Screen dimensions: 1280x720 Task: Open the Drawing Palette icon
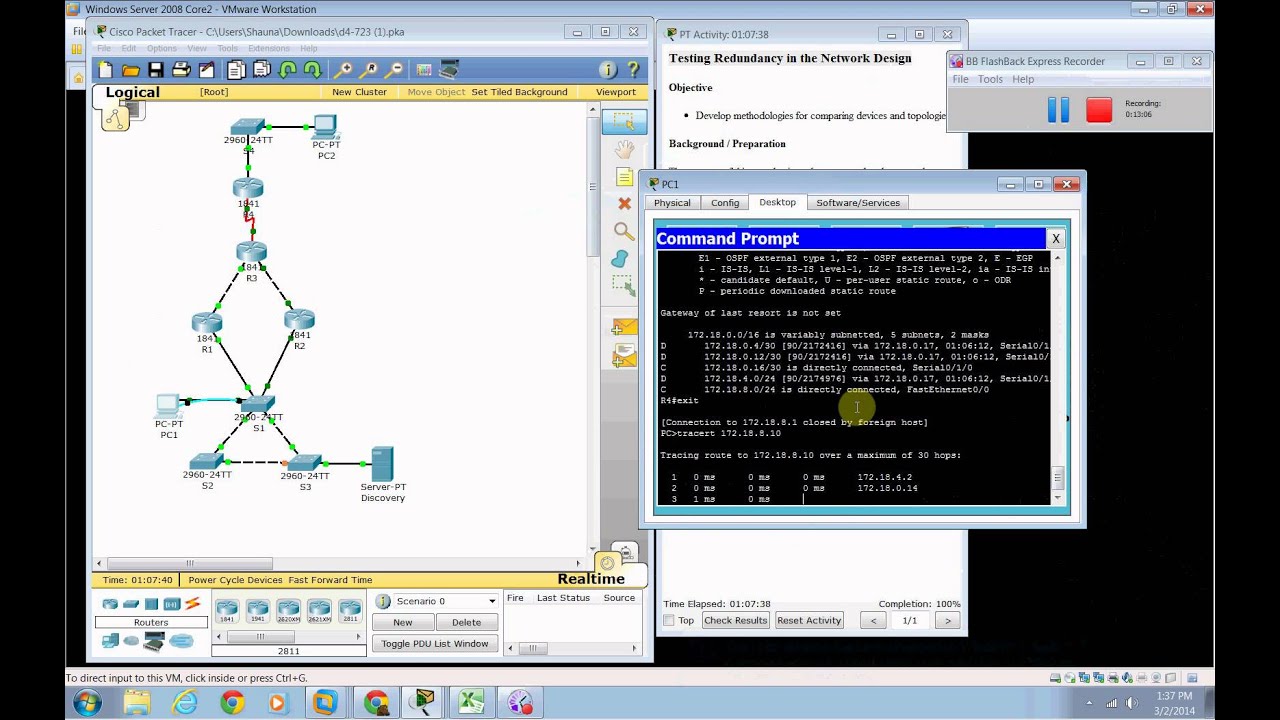424,70
